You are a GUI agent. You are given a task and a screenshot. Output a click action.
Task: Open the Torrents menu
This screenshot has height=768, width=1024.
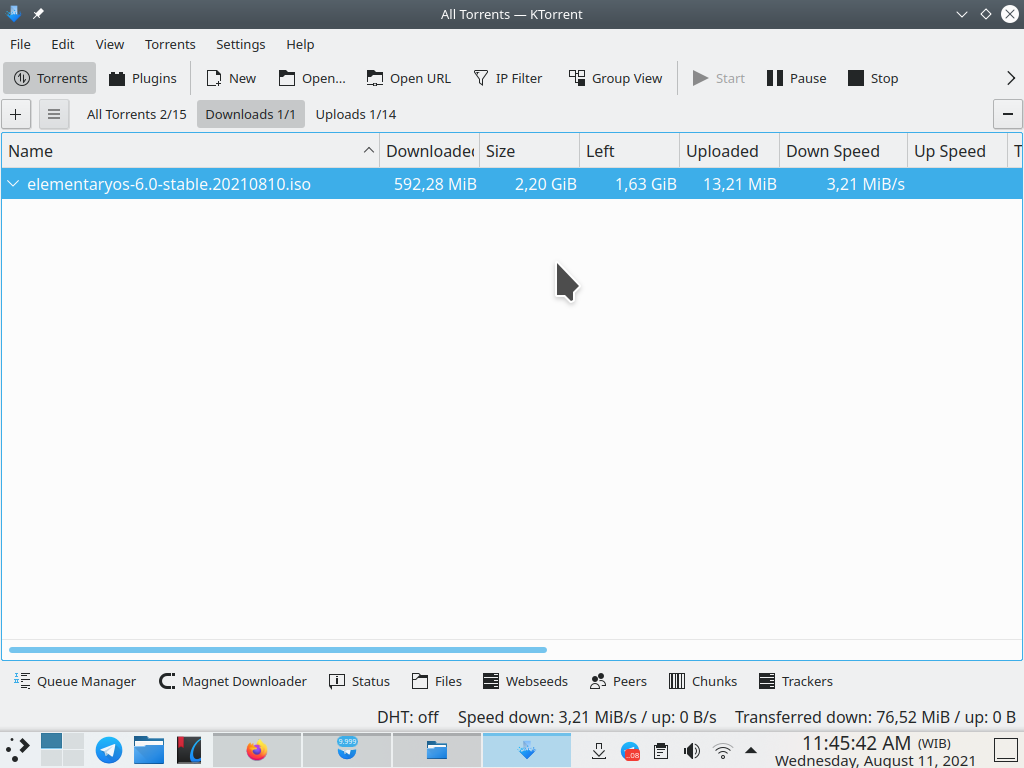tap(170, 44)
